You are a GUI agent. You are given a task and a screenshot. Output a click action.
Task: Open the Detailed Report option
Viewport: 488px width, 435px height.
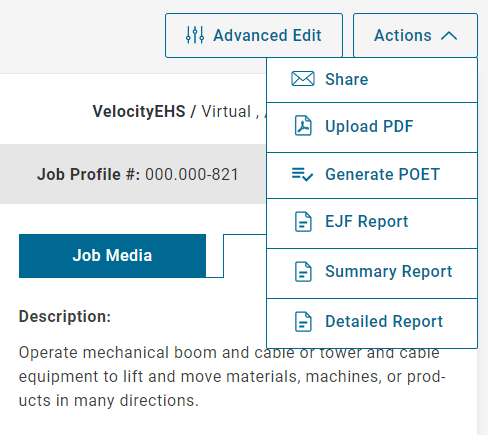pos(372,323)
